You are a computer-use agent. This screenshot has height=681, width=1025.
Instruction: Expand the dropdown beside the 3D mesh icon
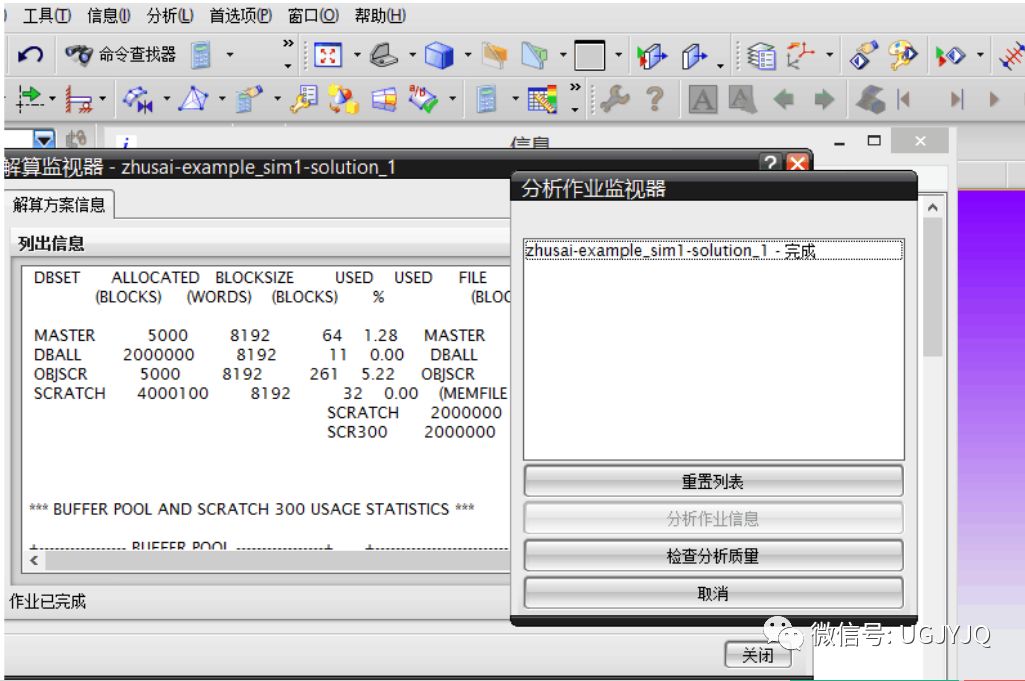(x=222, y=99)
